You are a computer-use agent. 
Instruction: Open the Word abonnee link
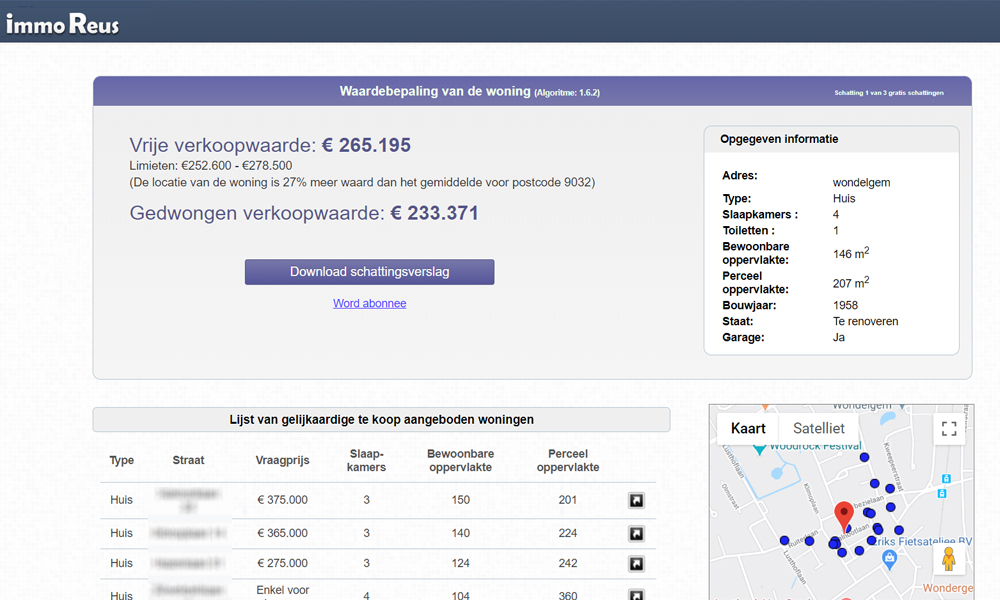[x=369, y=303]
